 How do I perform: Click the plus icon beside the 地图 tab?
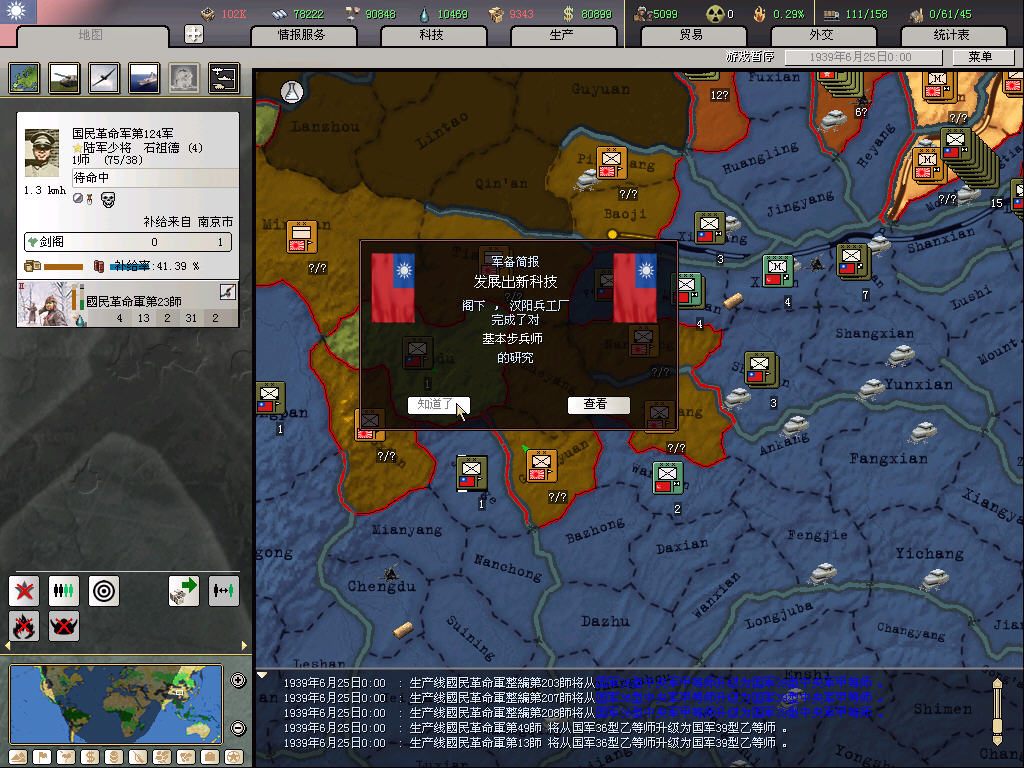[x=194, y=34]
